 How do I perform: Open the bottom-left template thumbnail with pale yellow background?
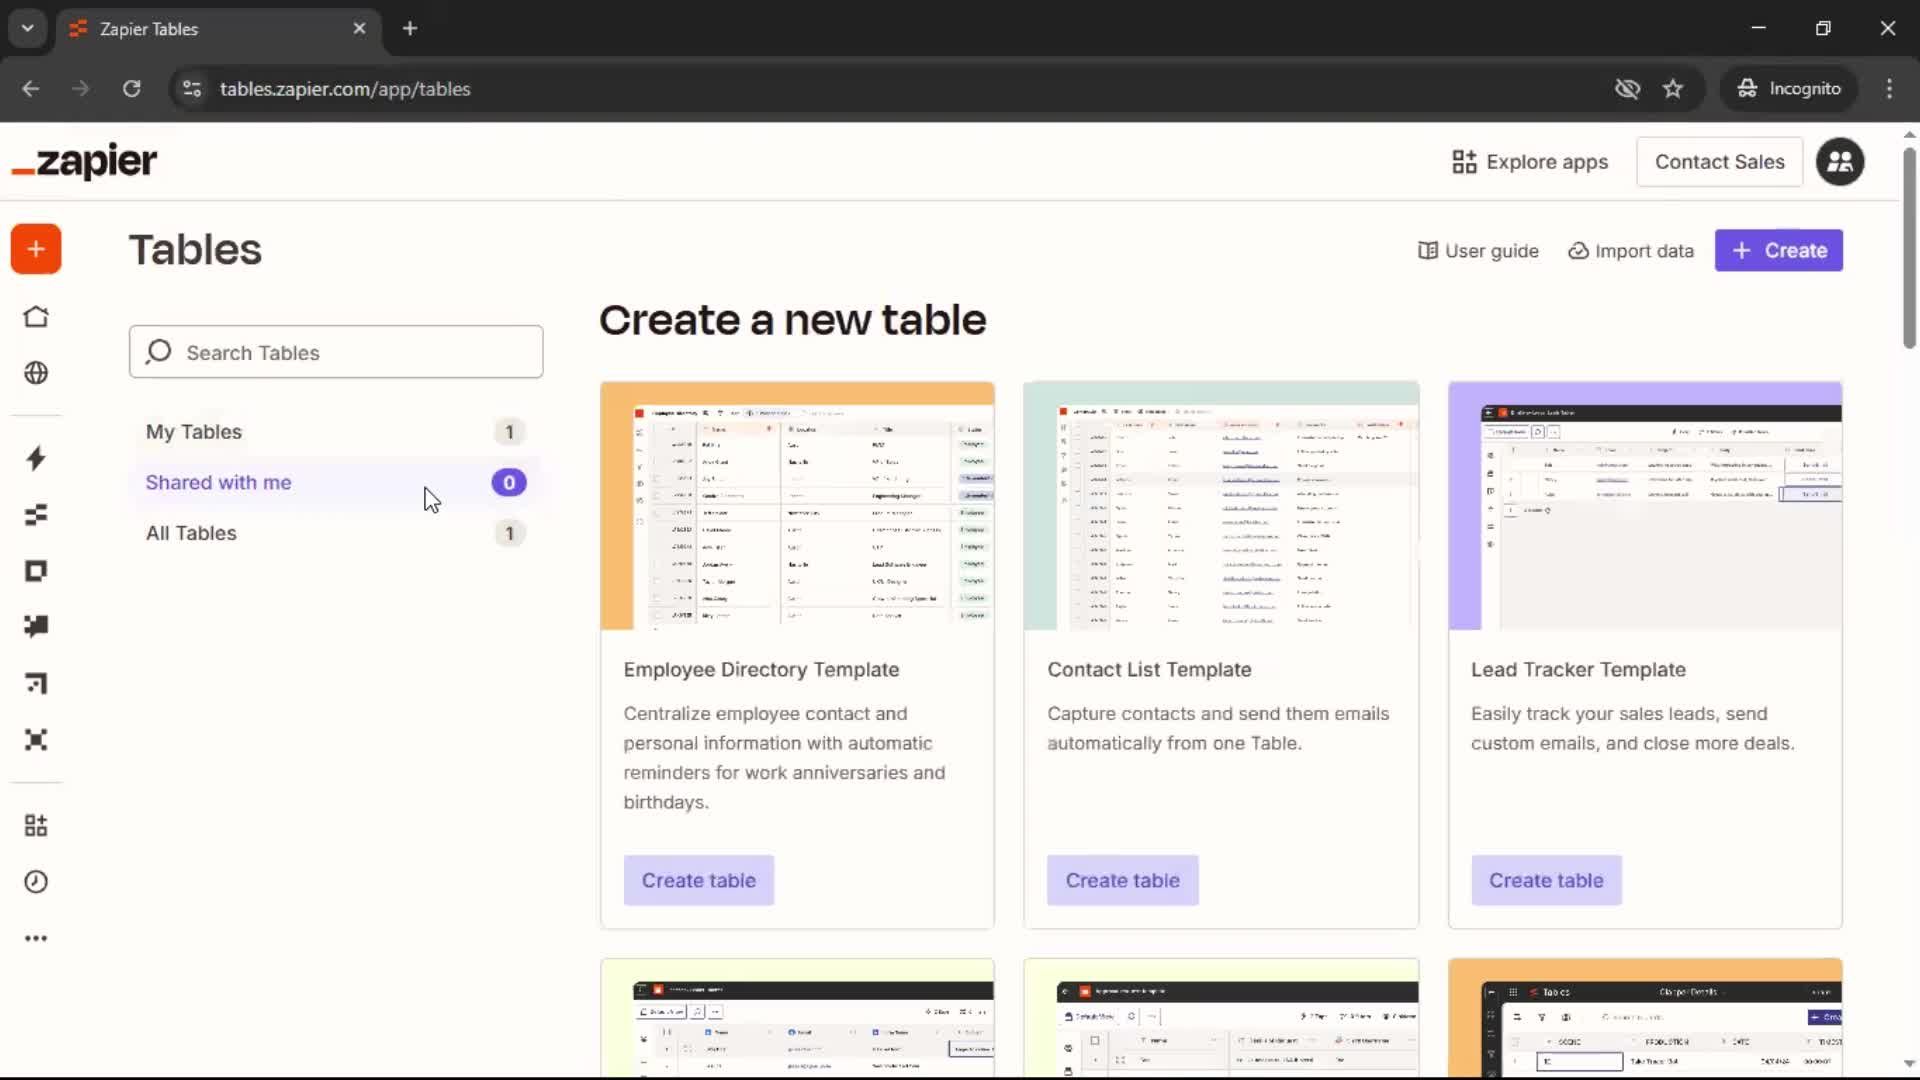797,1018
